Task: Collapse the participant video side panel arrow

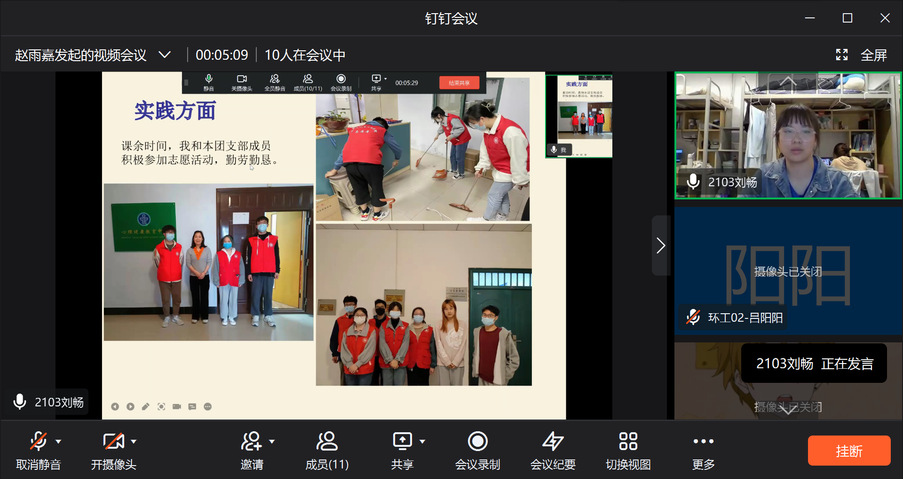Action: [x=660, y=245]
